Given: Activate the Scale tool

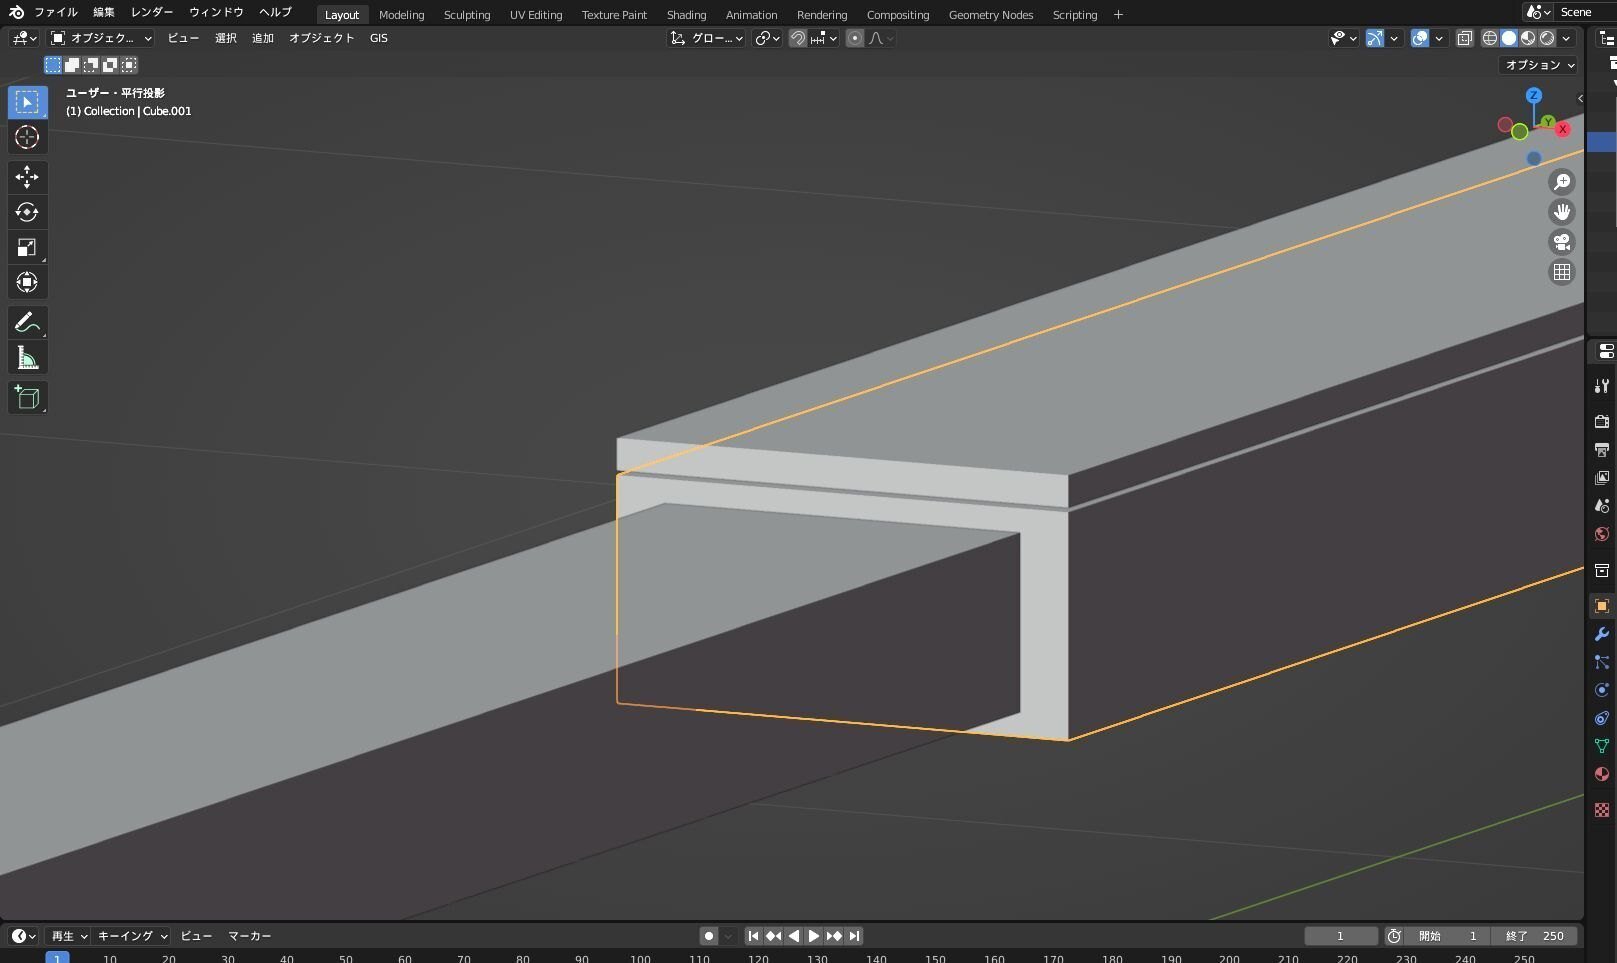Looking at the screenshot, I should point(27,247).
